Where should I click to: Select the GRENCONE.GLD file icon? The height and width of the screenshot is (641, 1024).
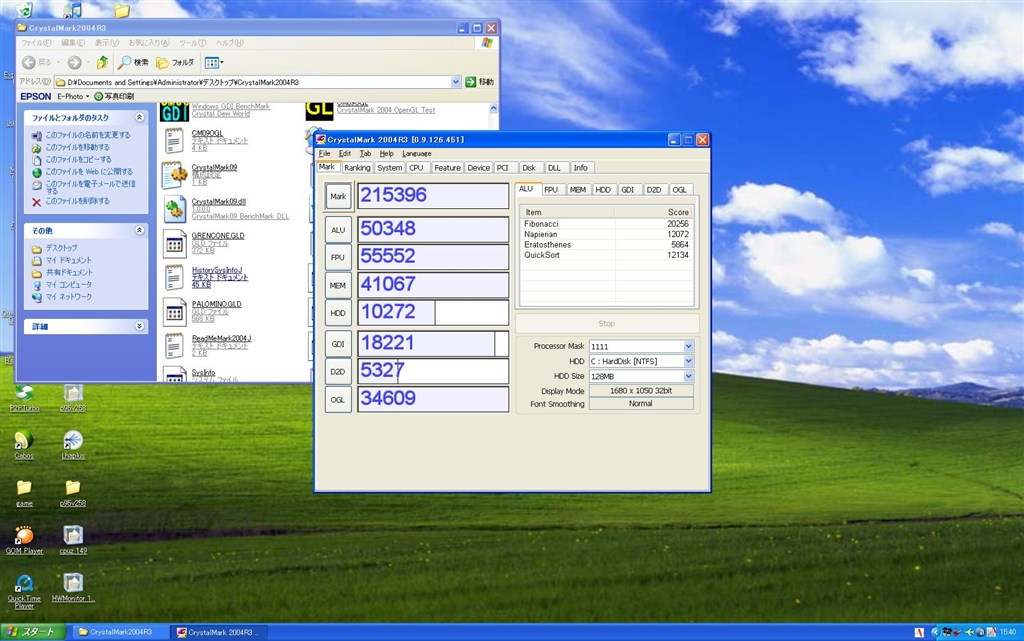(174, 243)
